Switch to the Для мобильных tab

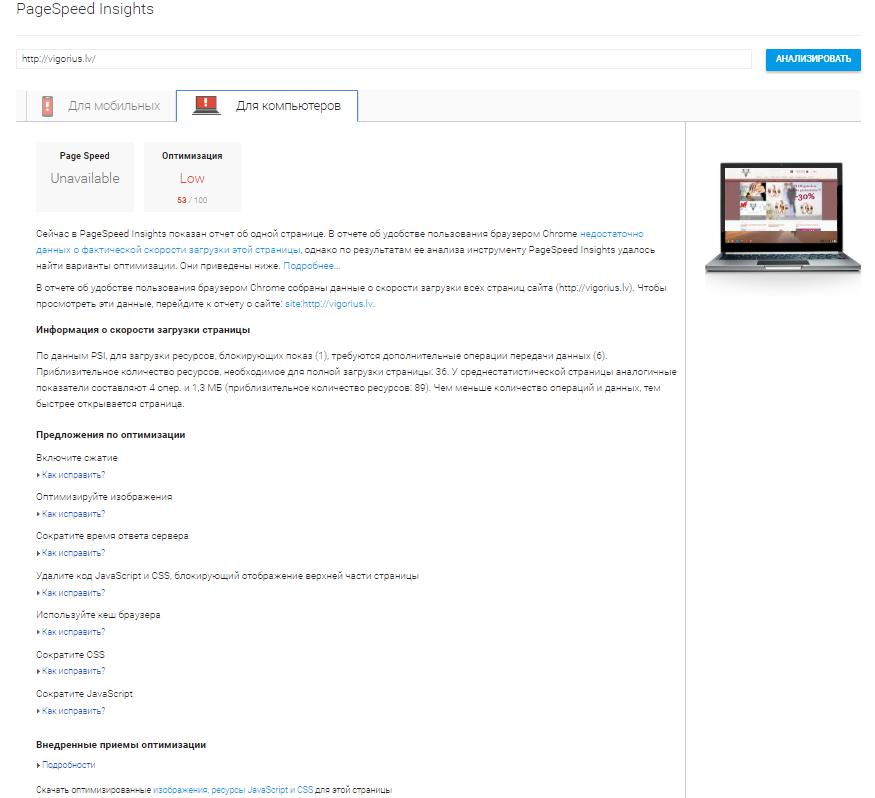(x=113, y=106)
